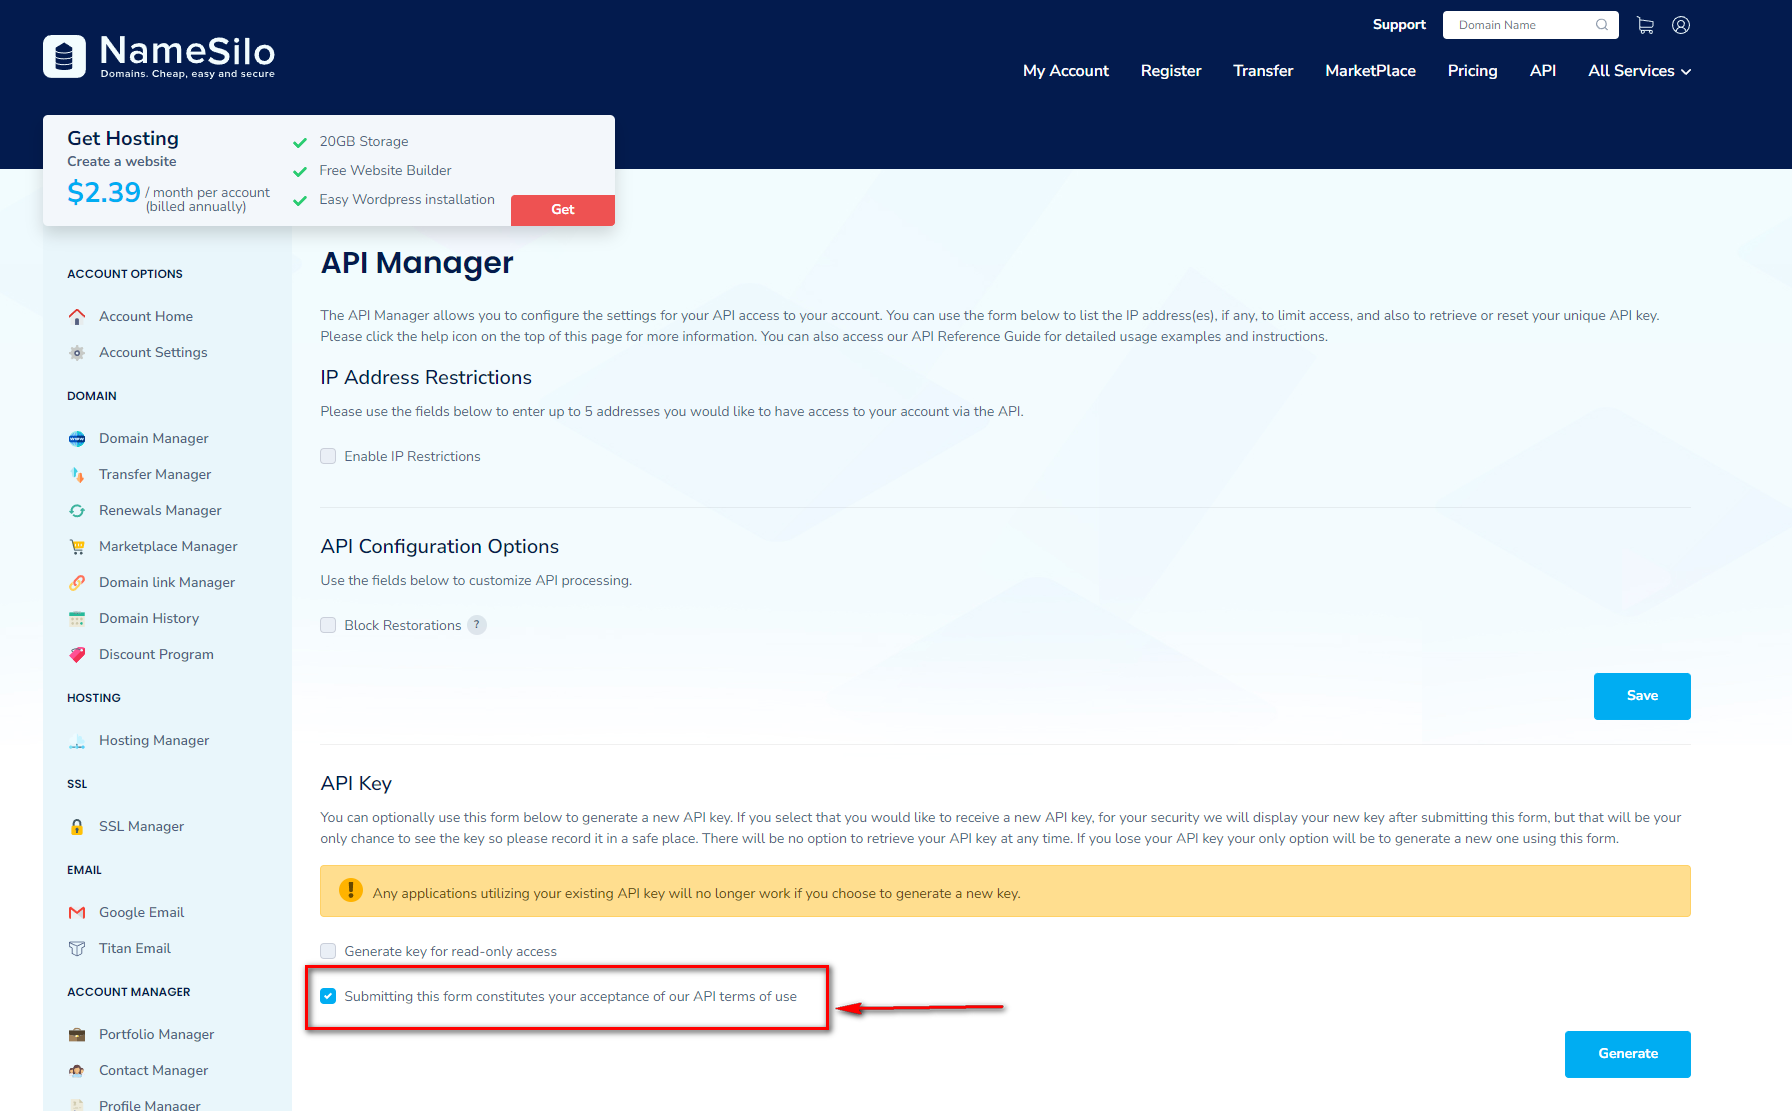Open MarketPlace in top navigation
Viewport: 1792px width, 1111px height.
pyautogui.click(x=1370, y=71)
